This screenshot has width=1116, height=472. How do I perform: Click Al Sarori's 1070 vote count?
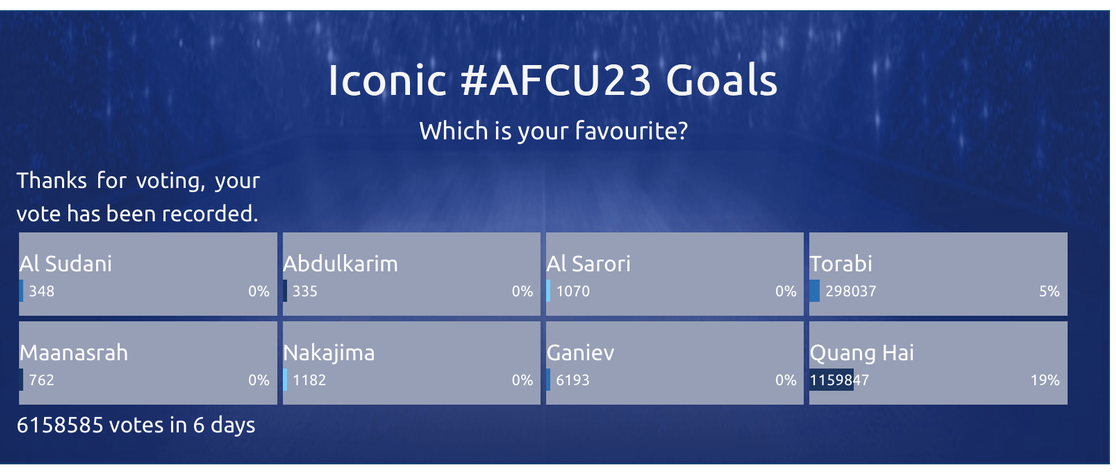click(573, 291)
